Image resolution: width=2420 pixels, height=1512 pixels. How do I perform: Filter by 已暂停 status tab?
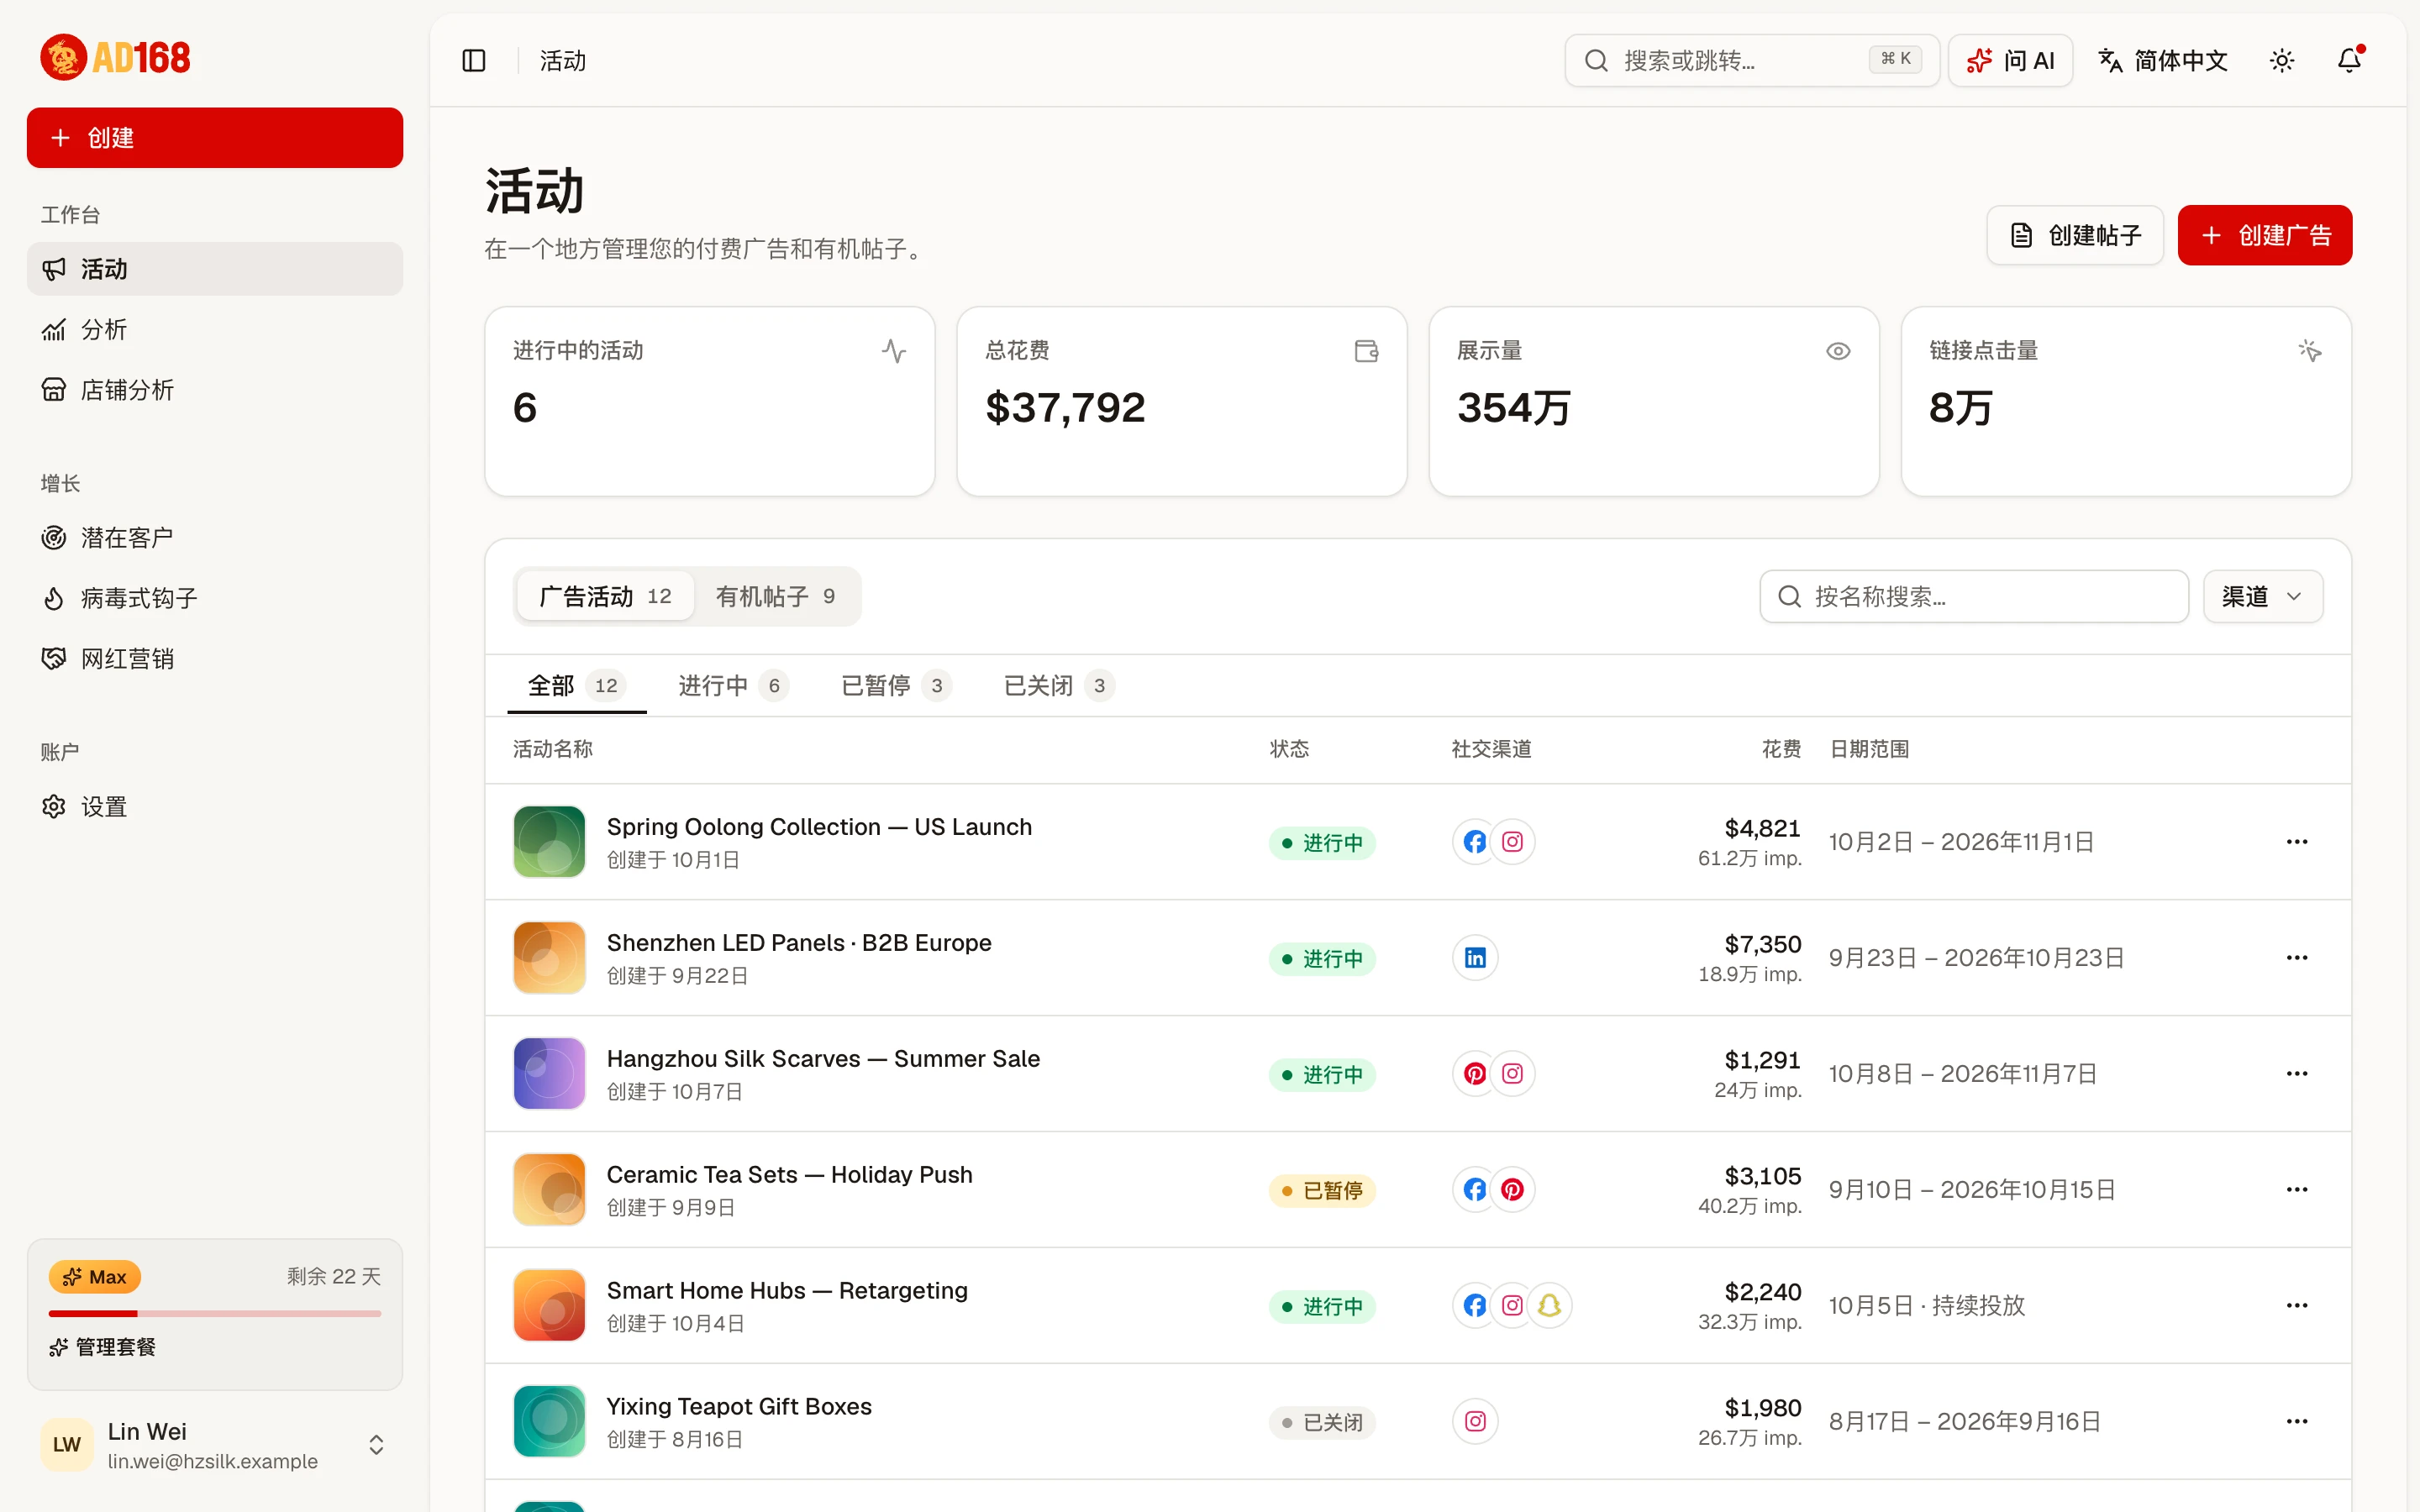point(896,686)
